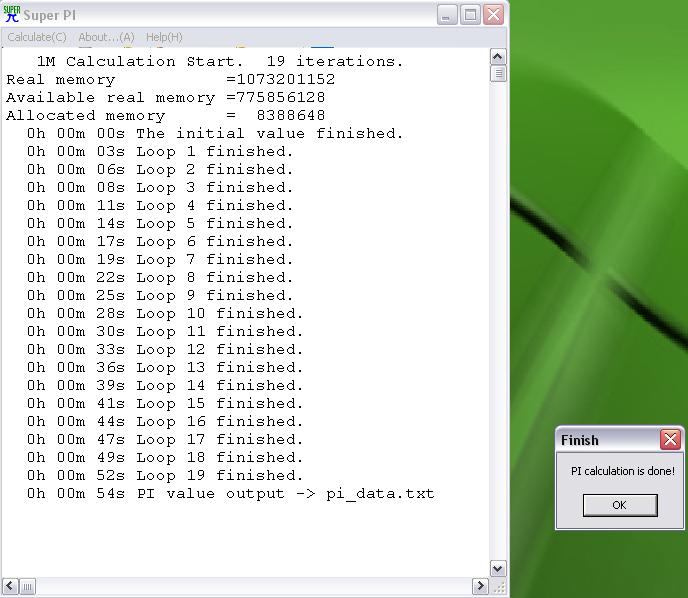Click 'The initial value finished.' line
688x598 pixels.
215,133
